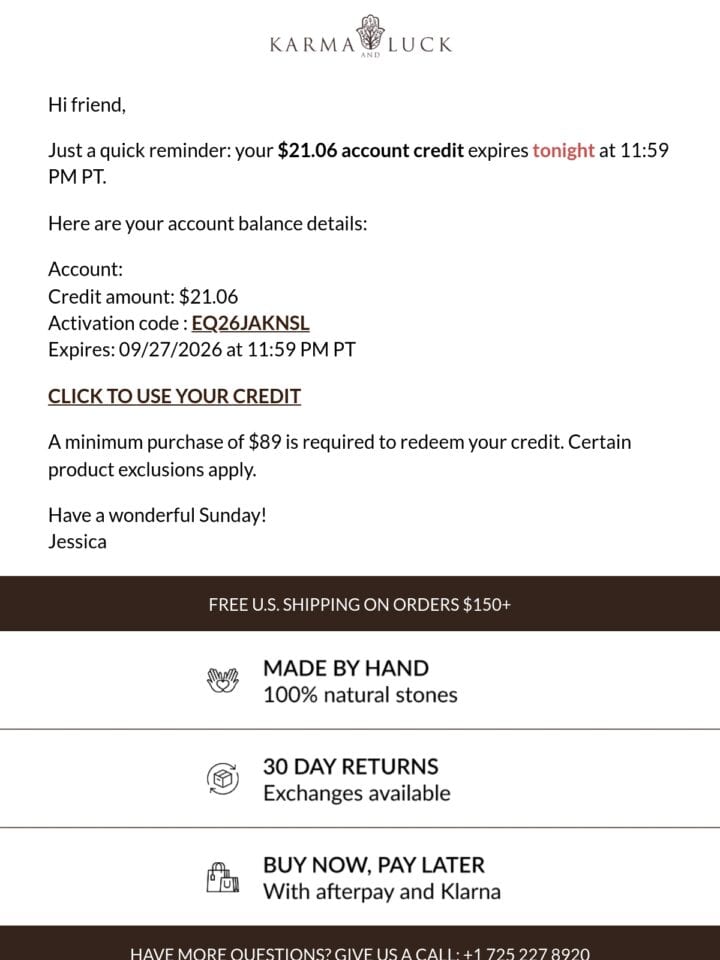Viewport: 720px width, 960px height.
Task: Click the 'With afterpay and Klarna' text
Action: (x=382, y=892)
